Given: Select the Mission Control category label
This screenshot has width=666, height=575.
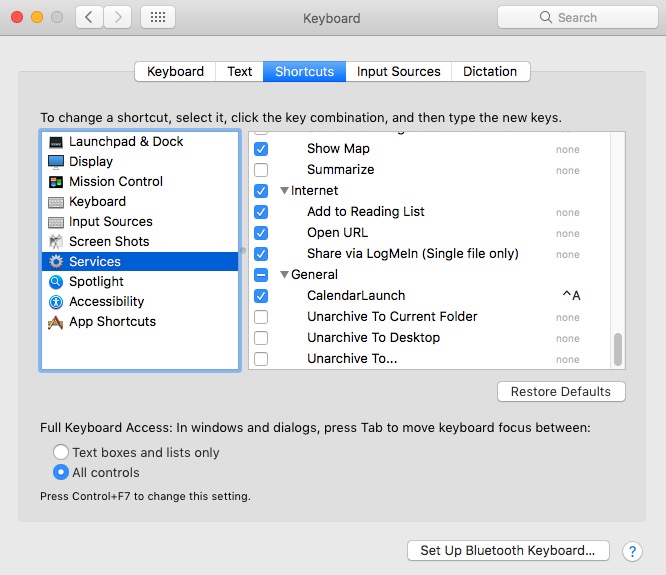Looking at the screenshot, I should pyautogui.click(x=116, y=182).
